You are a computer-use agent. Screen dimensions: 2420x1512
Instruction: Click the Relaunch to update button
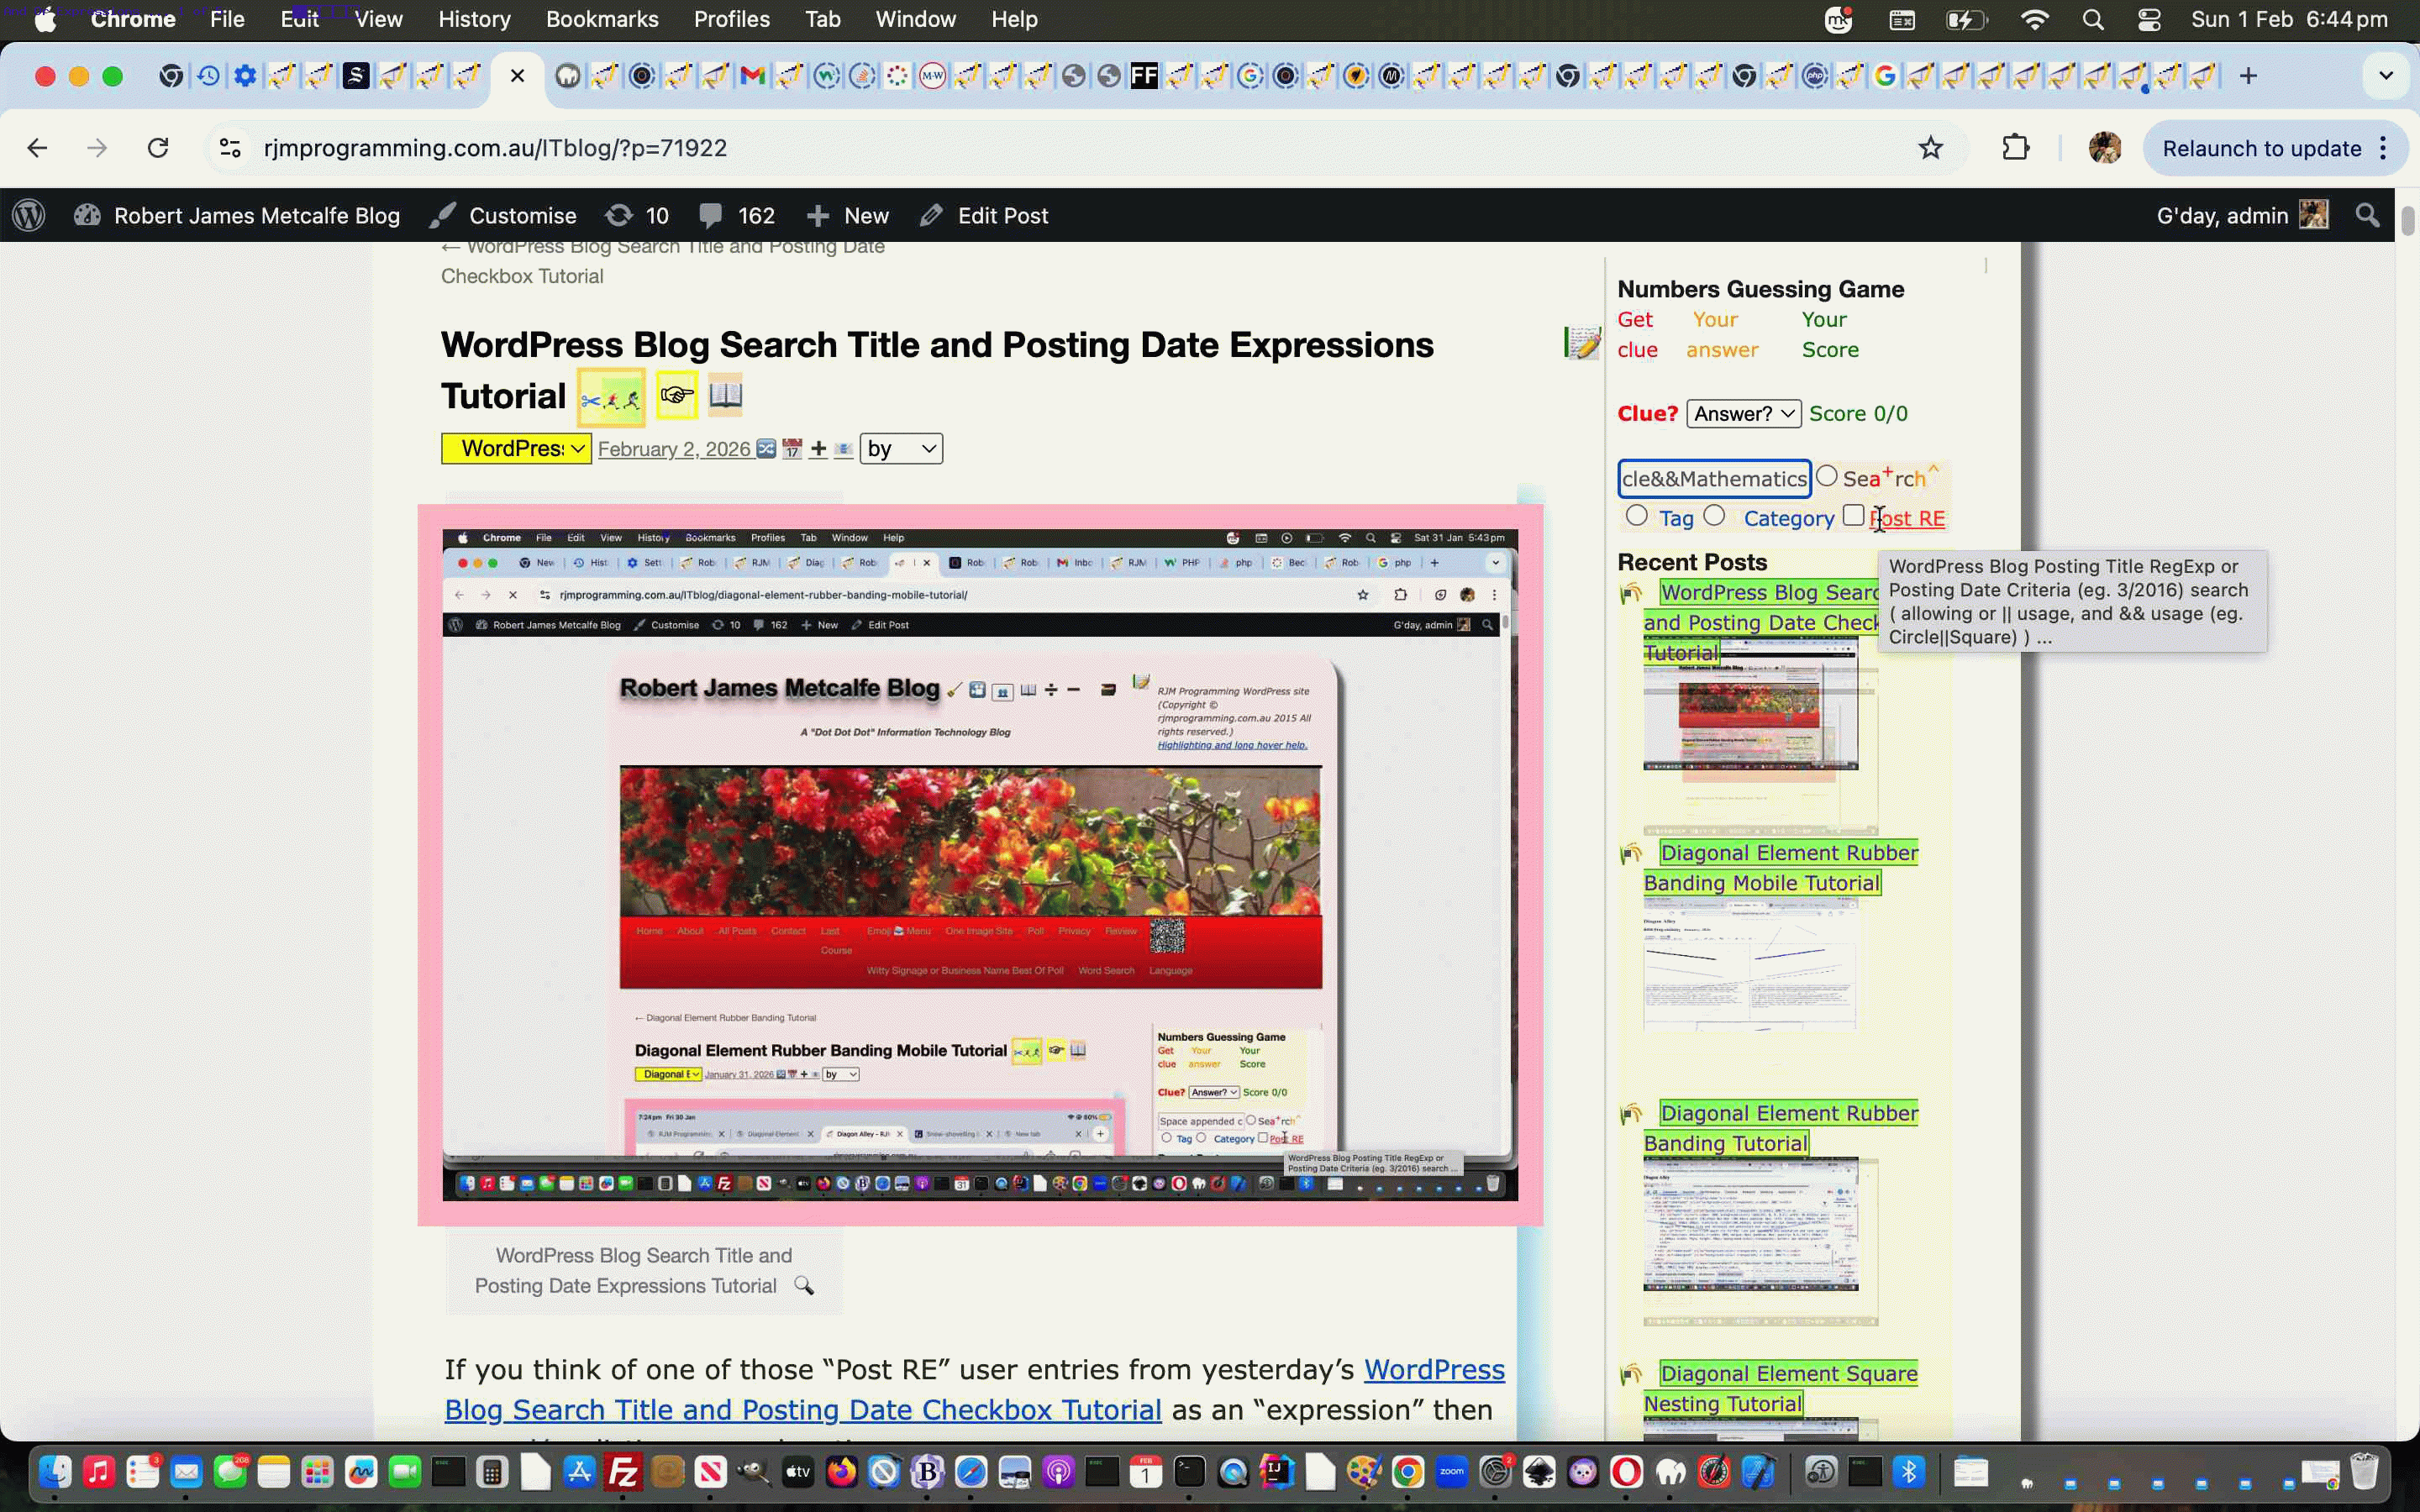[2262, 148]
